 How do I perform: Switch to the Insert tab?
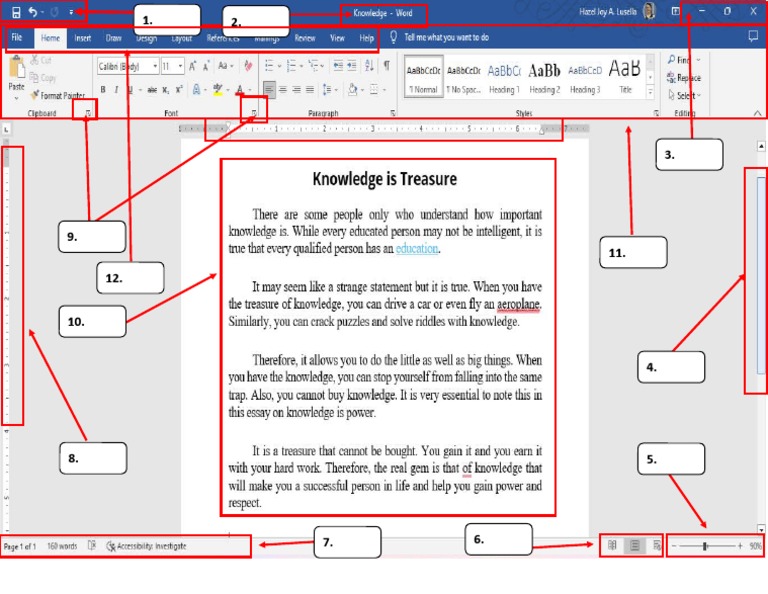point(82,38)
